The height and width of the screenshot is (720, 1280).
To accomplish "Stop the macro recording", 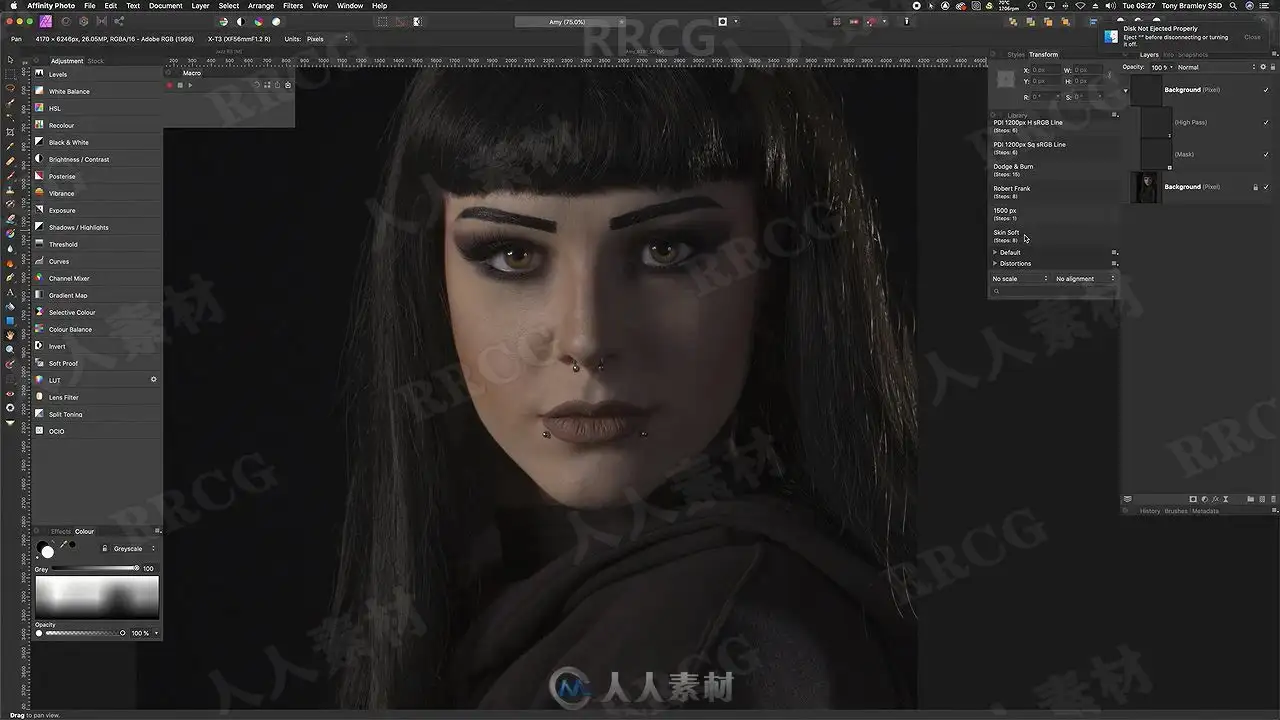I will click(x=180, y=85).
